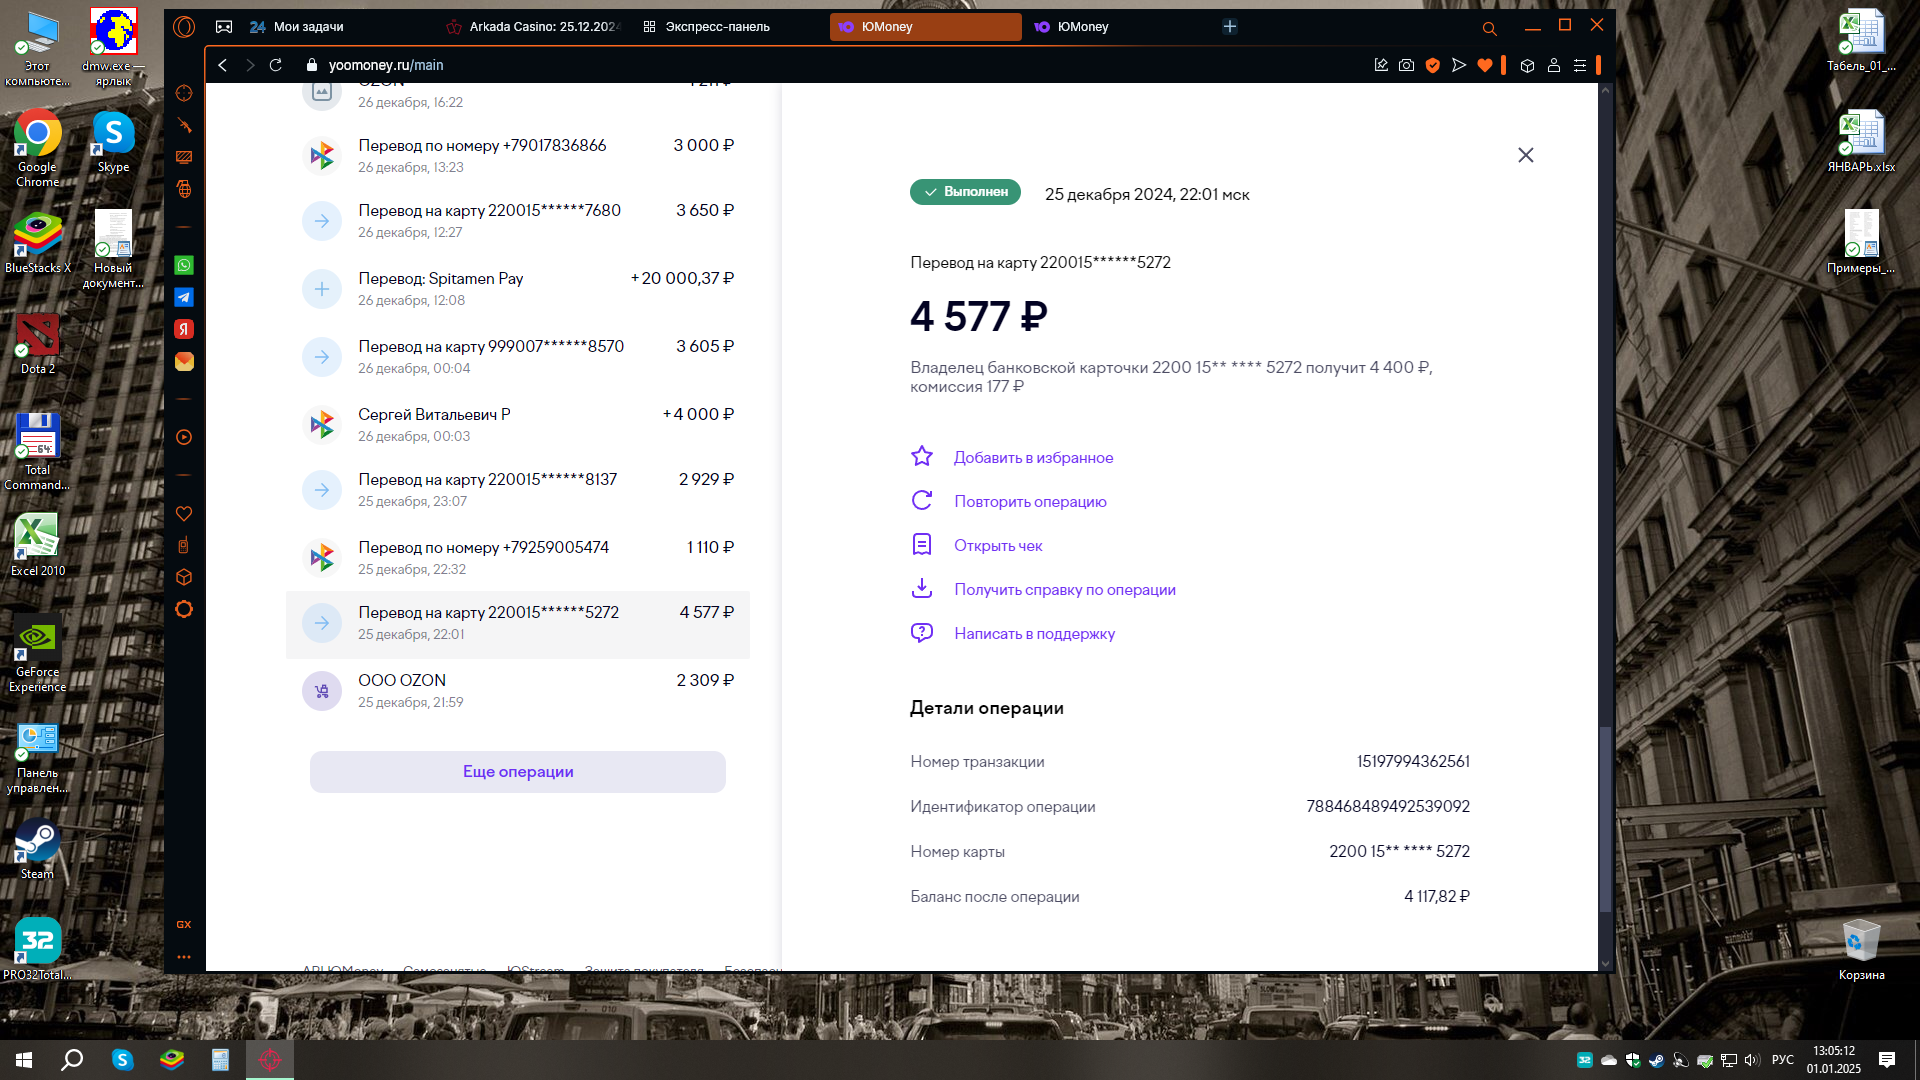Open the workspaces icon near tabs
The width and height of the screenshot is (1920, 1080).
pos(224,27)
